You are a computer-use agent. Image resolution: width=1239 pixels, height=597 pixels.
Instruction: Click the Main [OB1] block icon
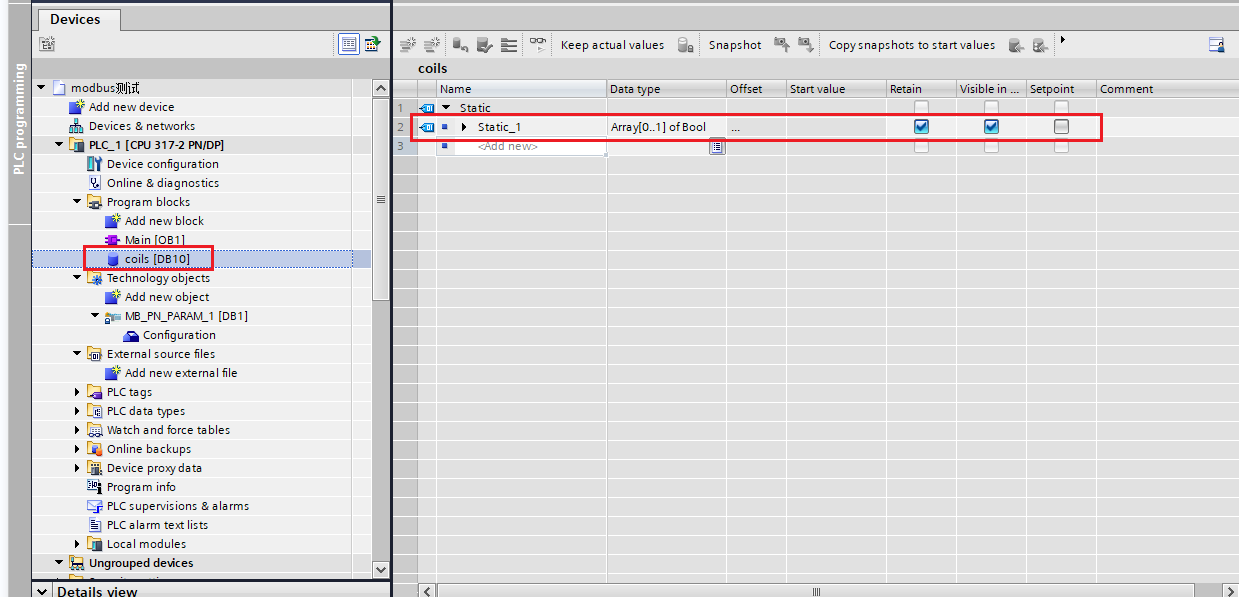click(x=112, y=240)
